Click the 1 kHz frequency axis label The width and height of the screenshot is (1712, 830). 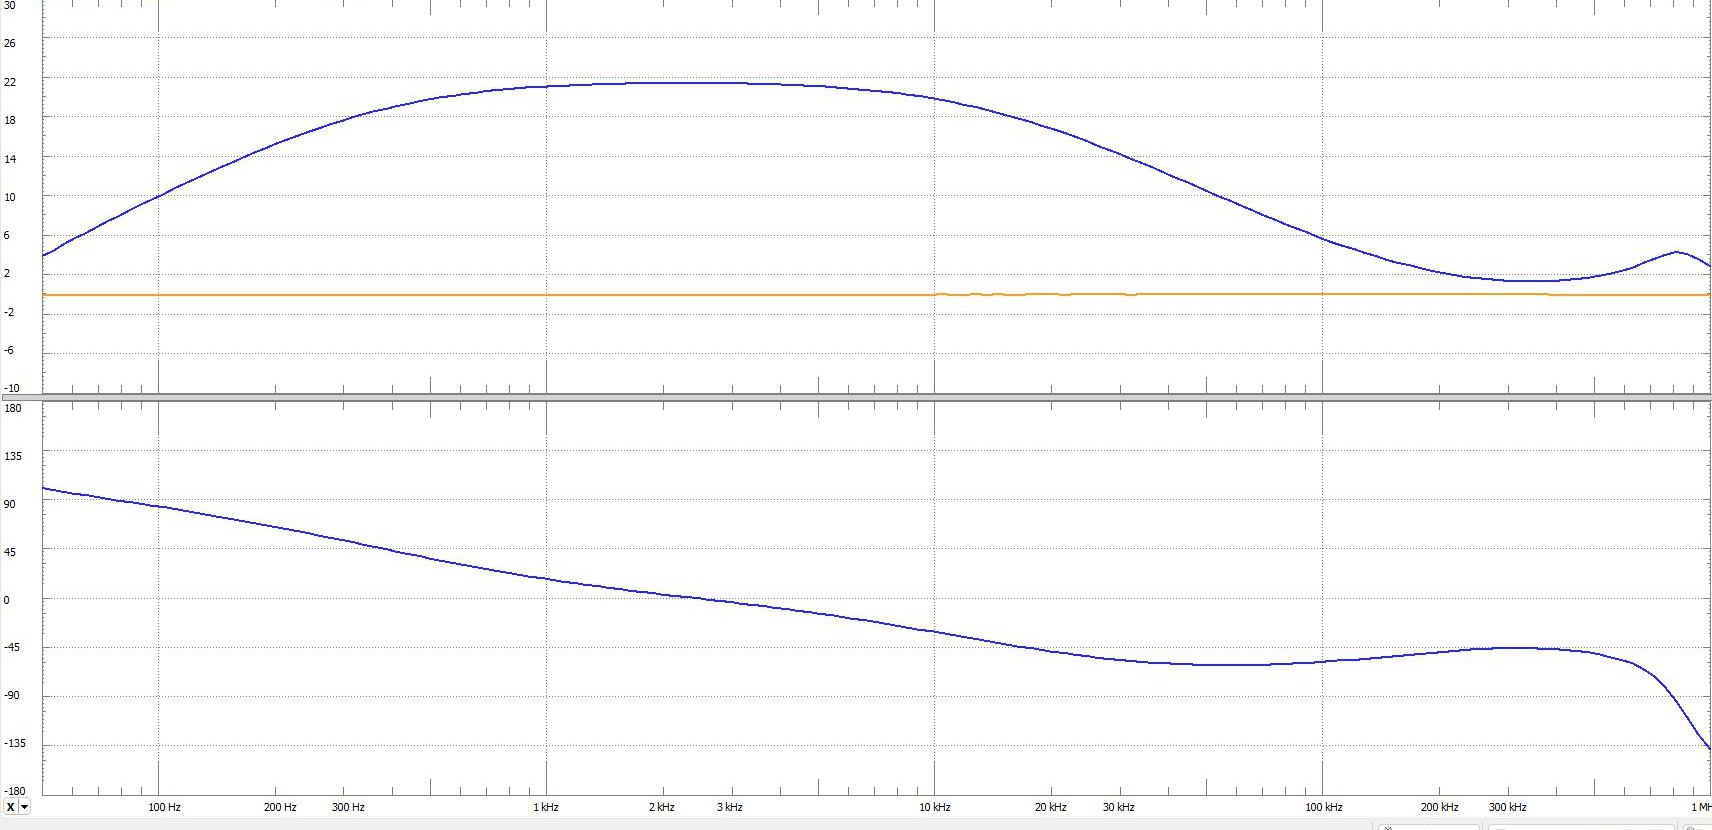click(546, 807)
